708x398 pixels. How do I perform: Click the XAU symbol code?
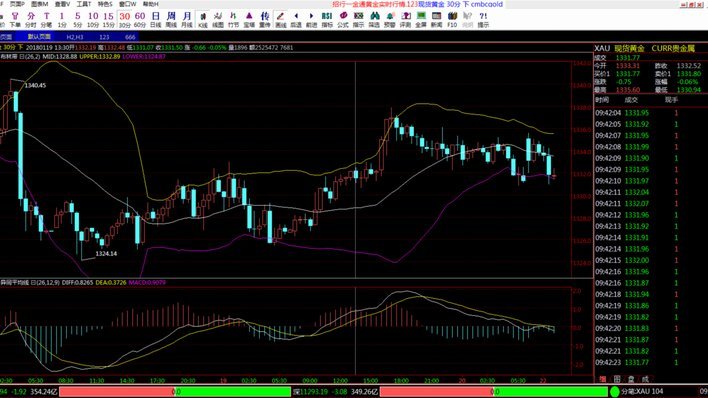[x=602, y=48]
